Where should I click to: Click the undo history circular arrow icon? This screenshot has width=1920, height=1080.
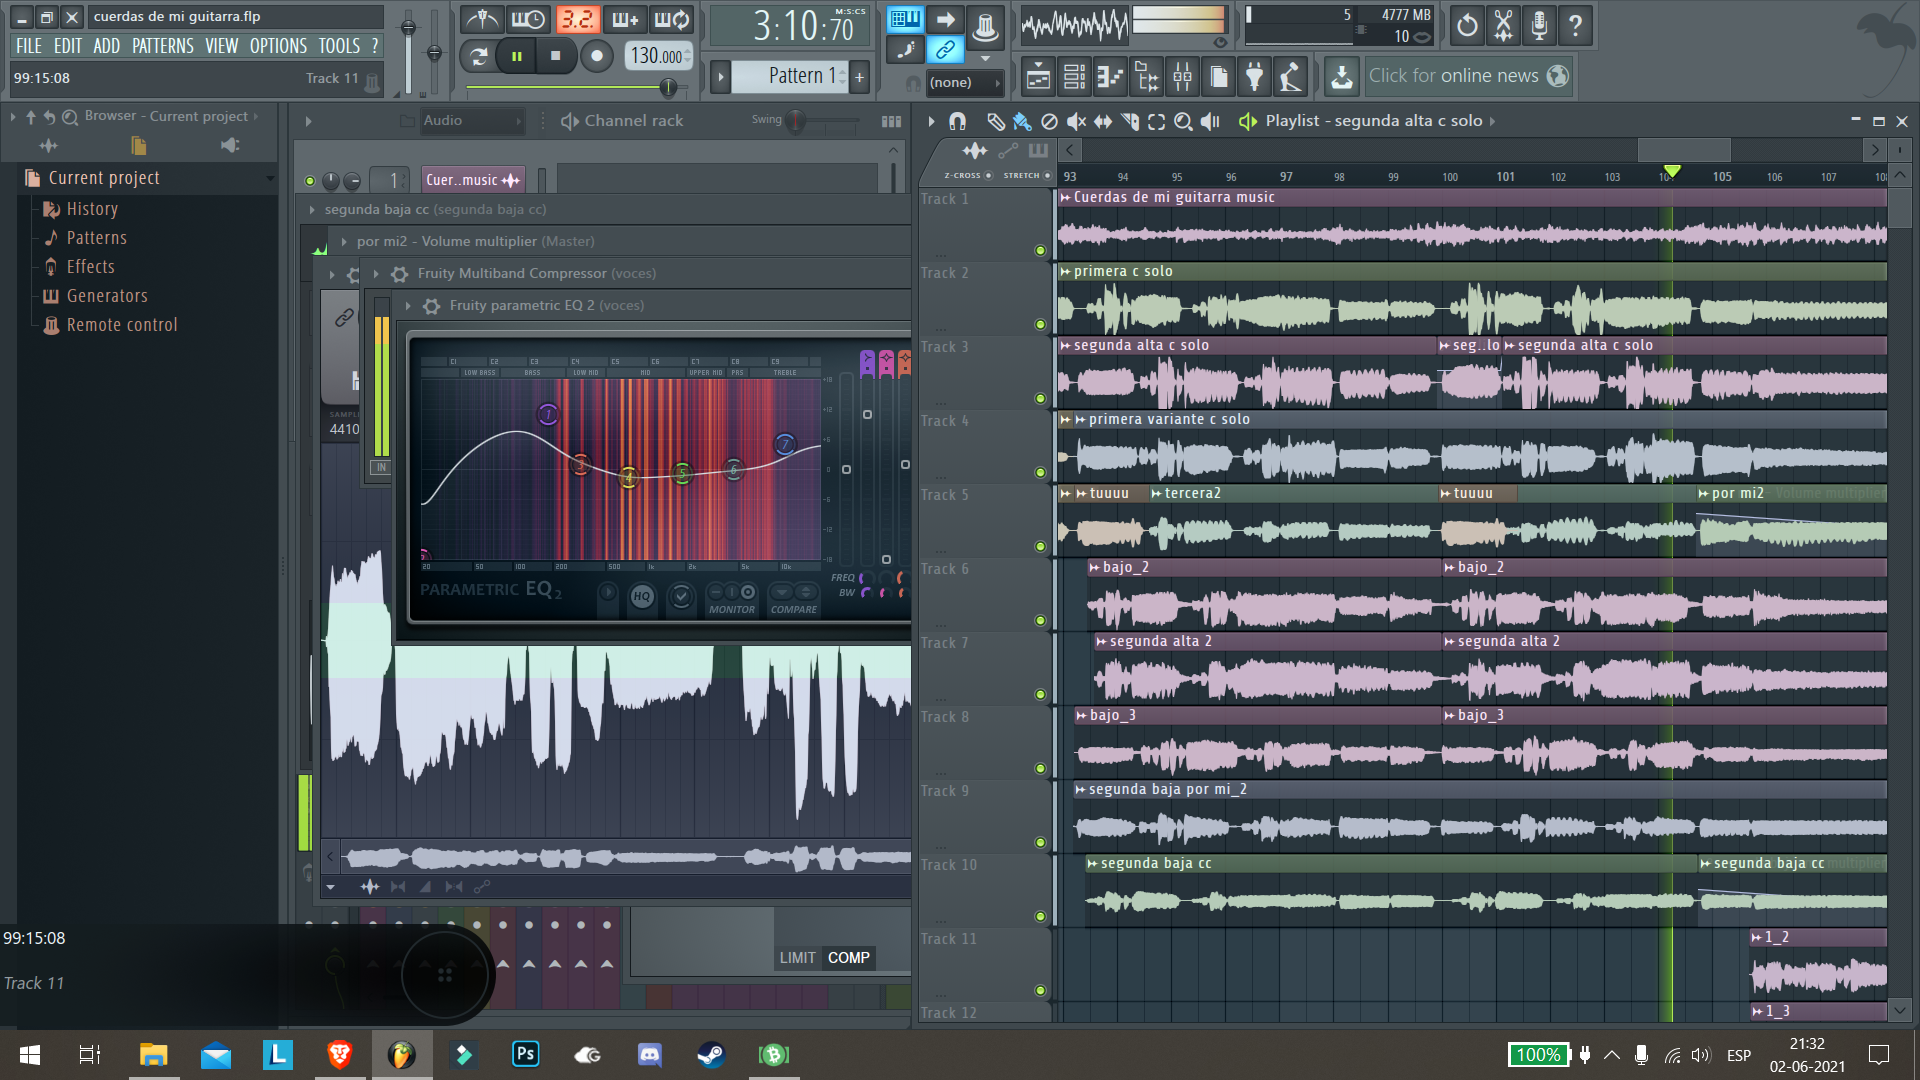coord(1467,26)
